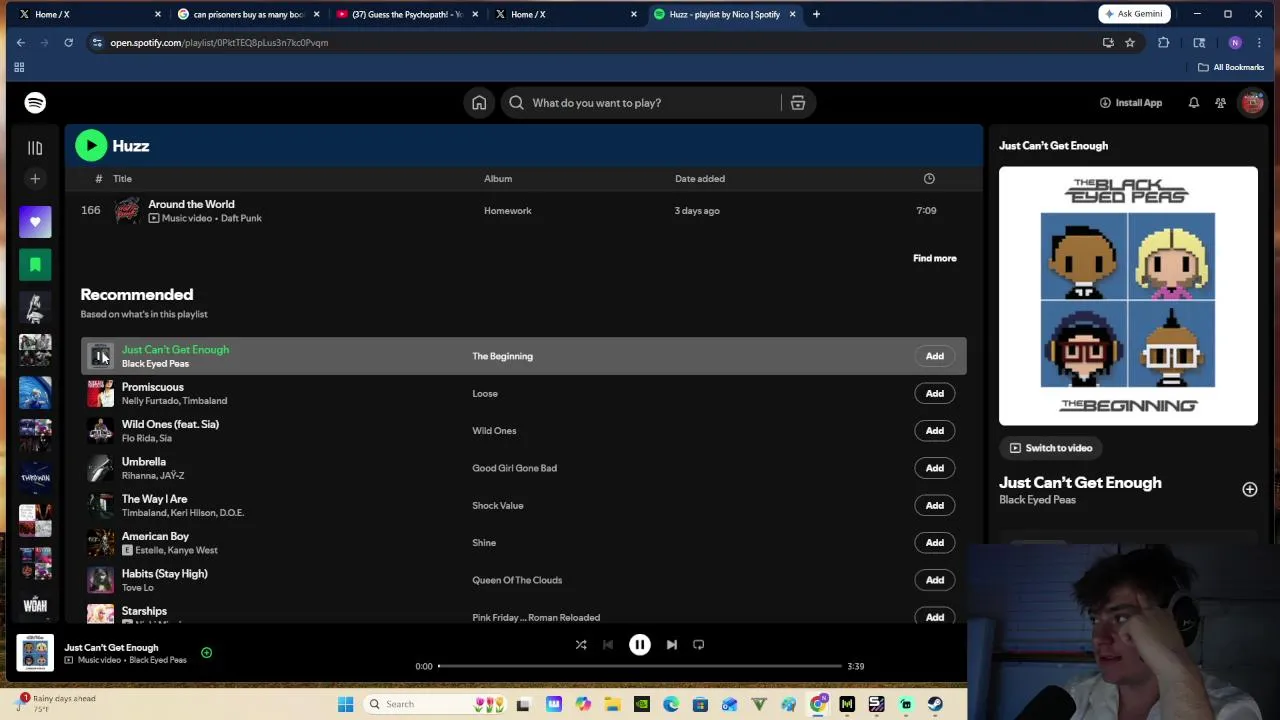Screen dimensions: 1280x720
Task: Open Around the World track row
Action: click(523, 211)
